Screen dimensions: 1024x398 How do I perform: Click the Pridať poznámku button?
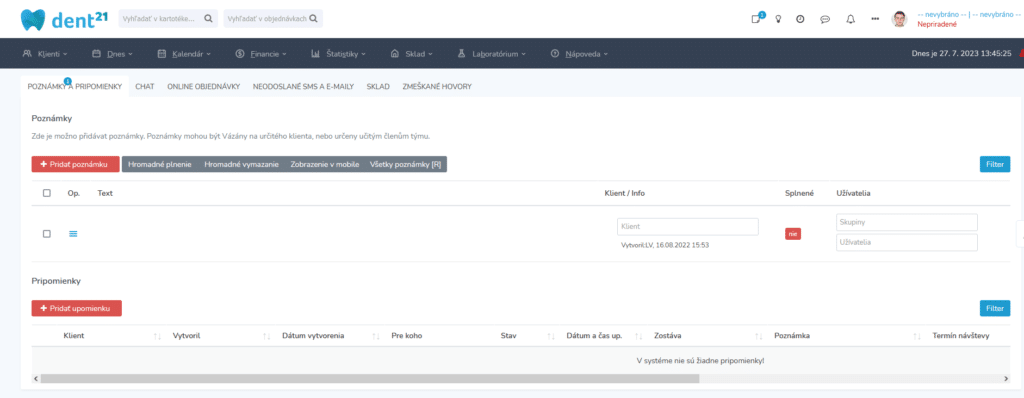point(75,164)
